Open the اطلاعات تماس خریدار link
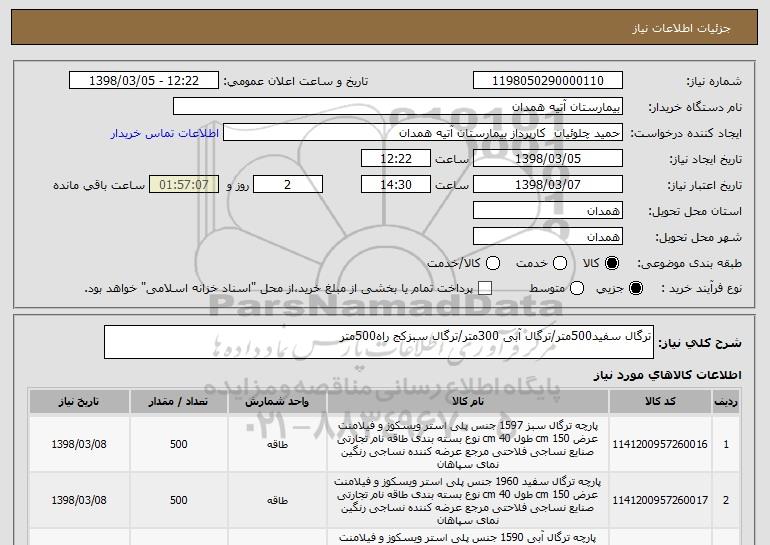The width and height of the screenshot is (770, 545). [x=165, y=134]
